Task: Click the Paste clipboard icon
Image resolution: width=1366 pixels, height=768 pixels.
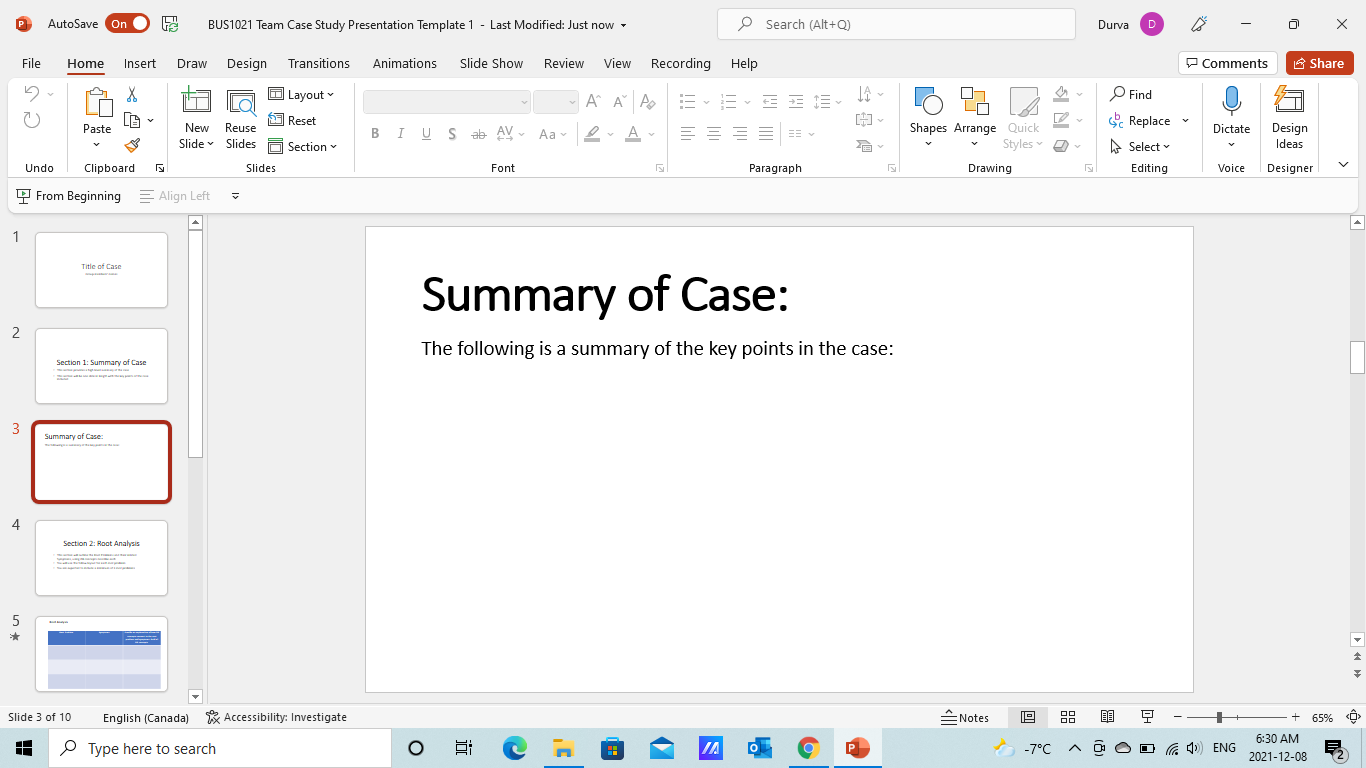Action: click(97, 101)
